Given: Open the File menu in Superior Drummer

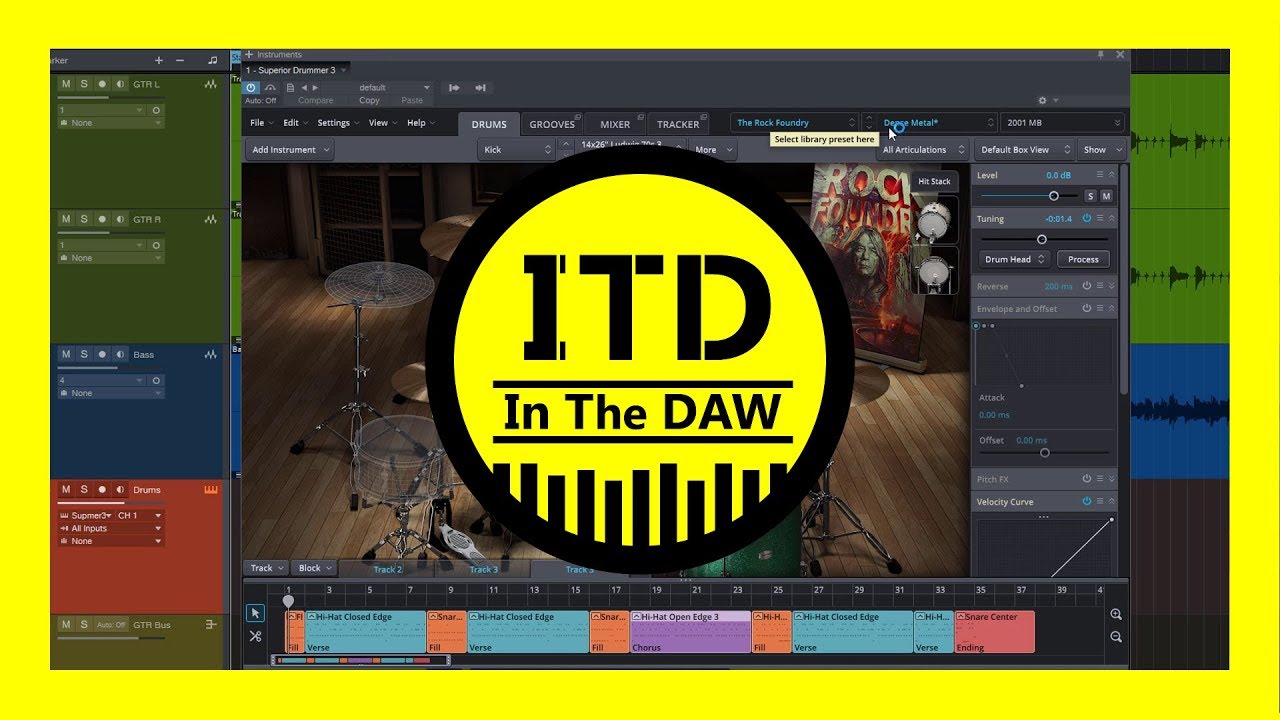Looking at the screenshot, I should point(261,123).
